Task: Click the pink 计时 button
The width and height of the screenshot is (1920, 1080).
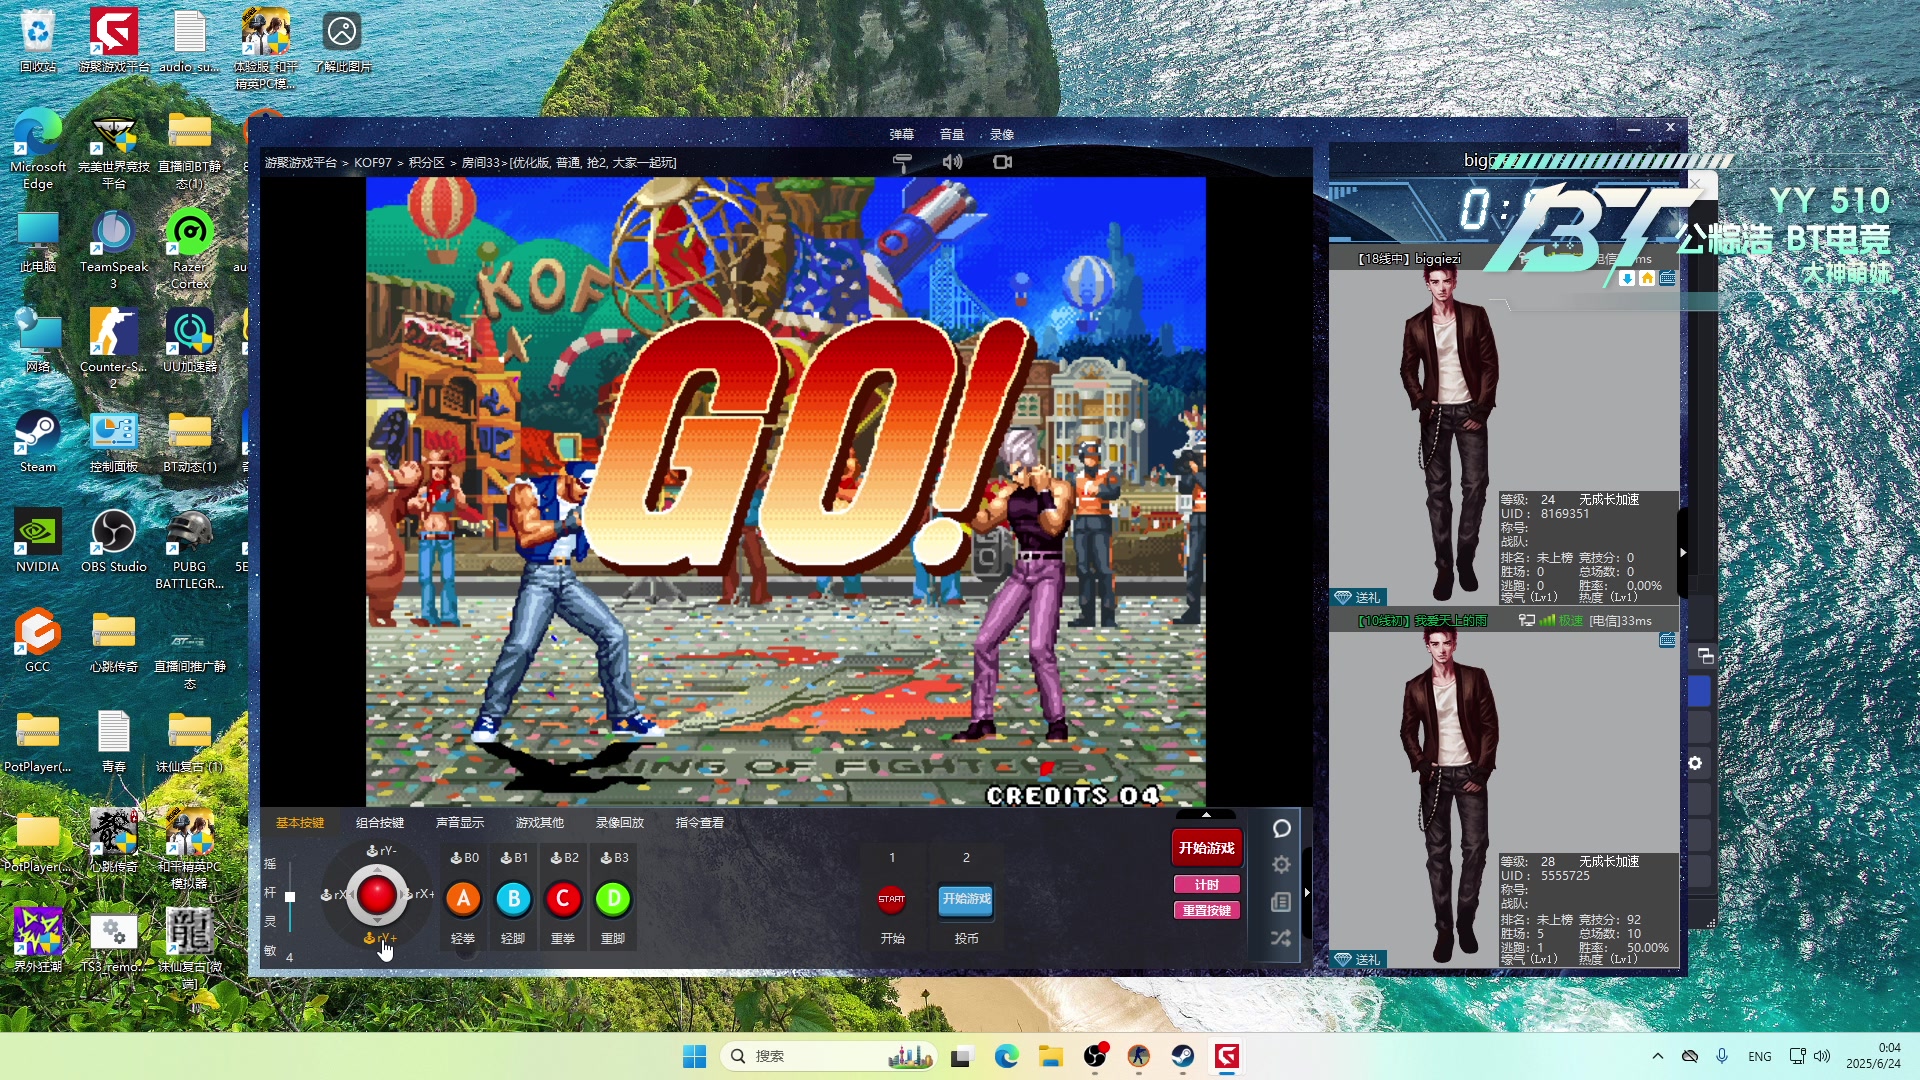Action: point(1207,885)
